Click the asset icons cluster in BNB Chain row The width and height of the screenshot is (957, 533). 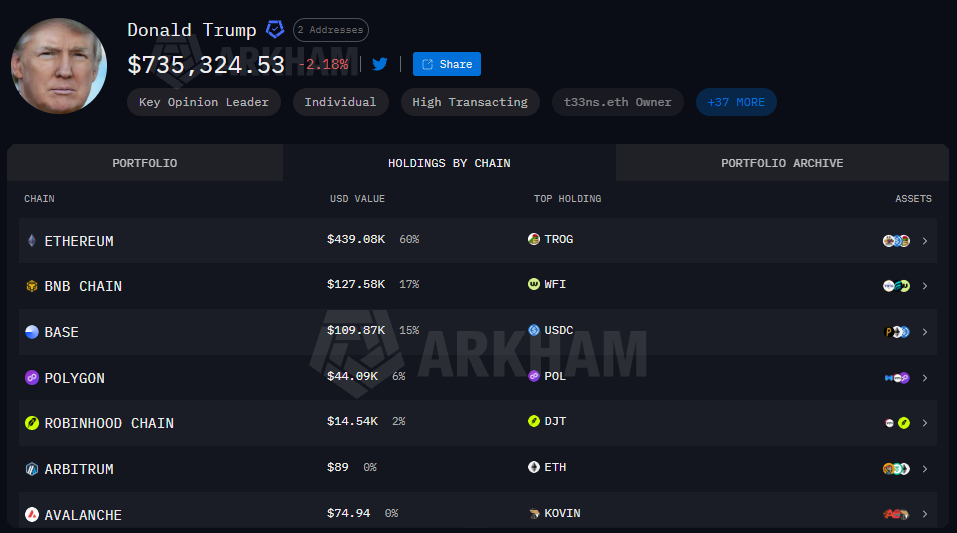tap(896, 286)
